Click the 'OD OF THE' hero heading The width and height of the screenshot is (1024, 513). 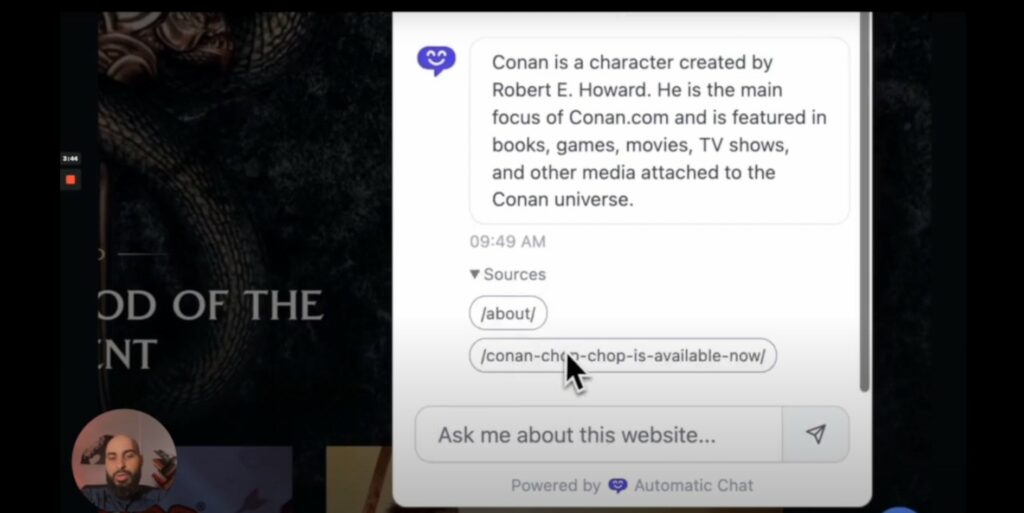pos(210,305)
